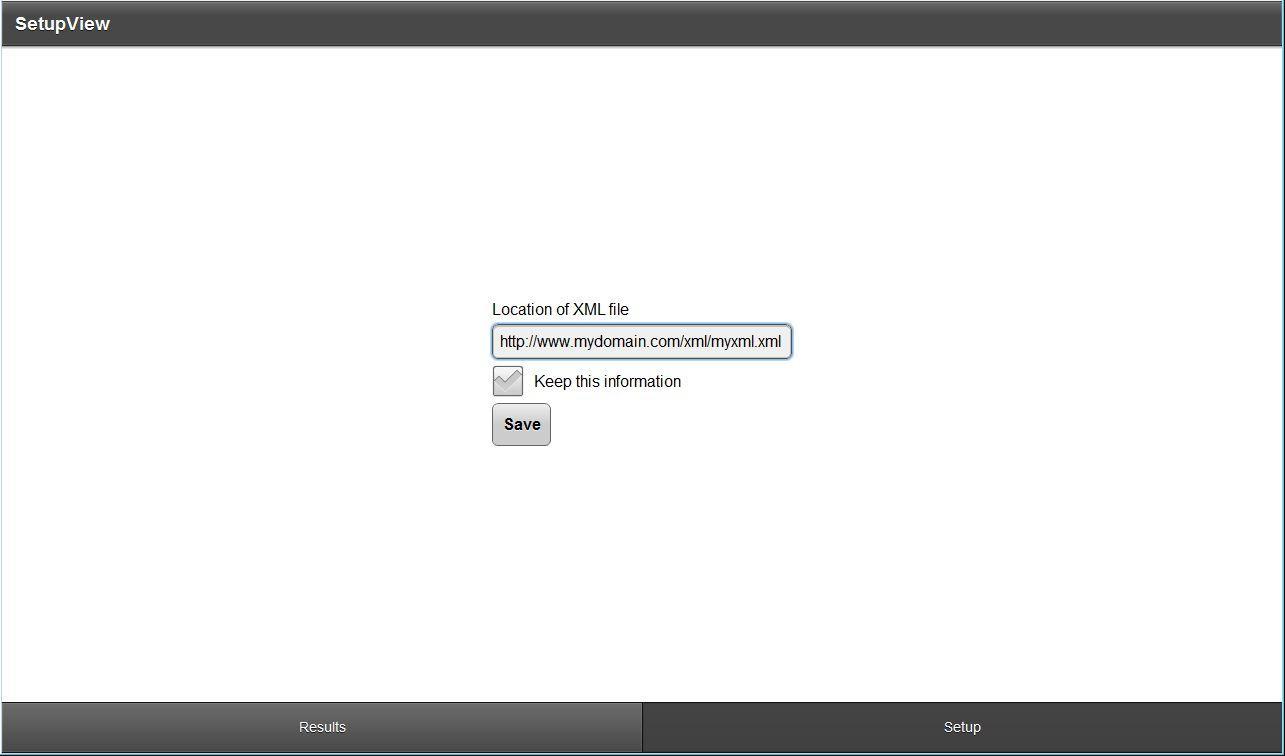Click the SetupView title text

coord(62,24)
